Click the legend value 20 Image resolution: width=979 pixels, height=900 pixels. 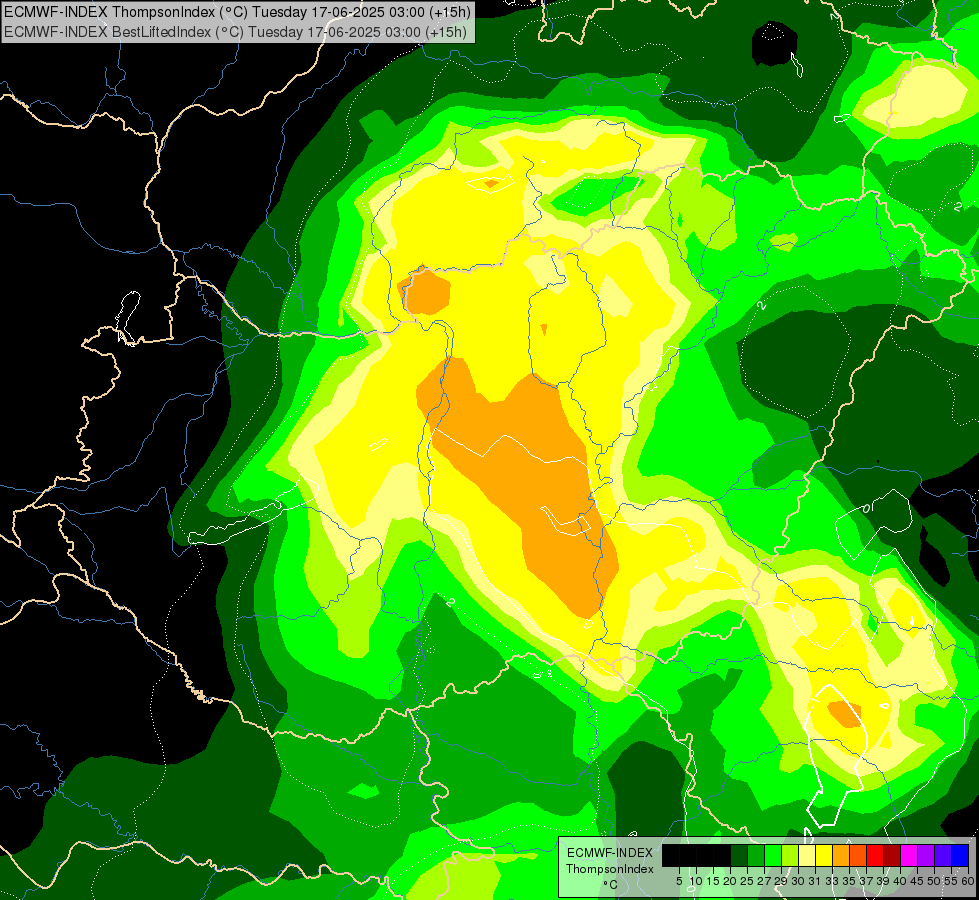(731, 881)
